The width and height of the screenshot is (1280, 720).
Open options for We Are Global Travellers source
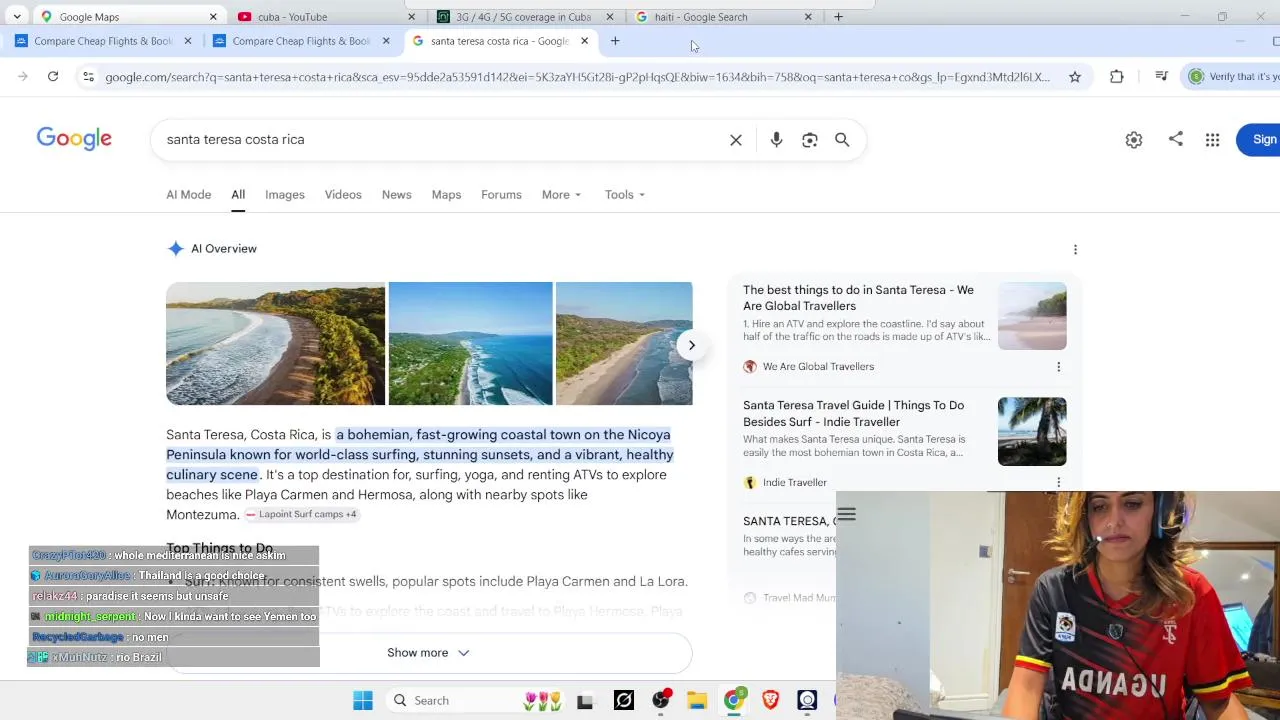coord(1058,367)
